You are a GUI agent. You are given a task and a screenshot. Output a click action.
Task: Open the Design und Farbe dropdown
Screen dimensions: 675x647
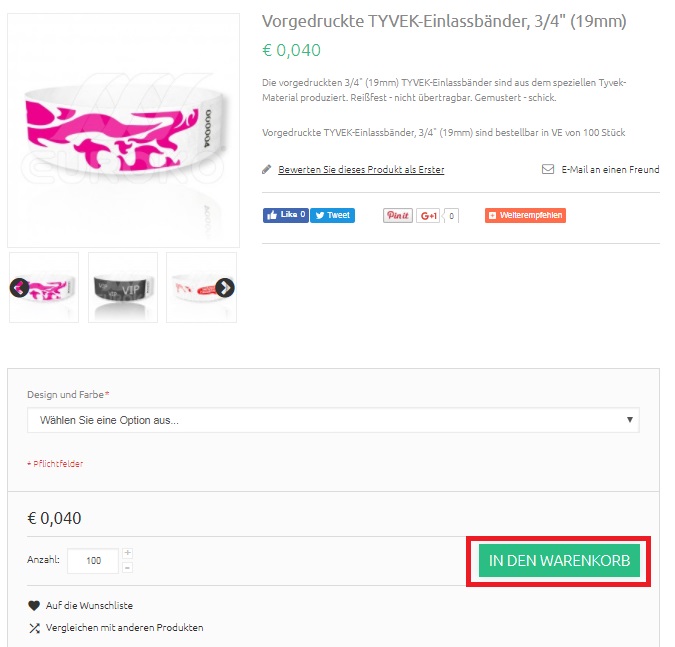333,420
